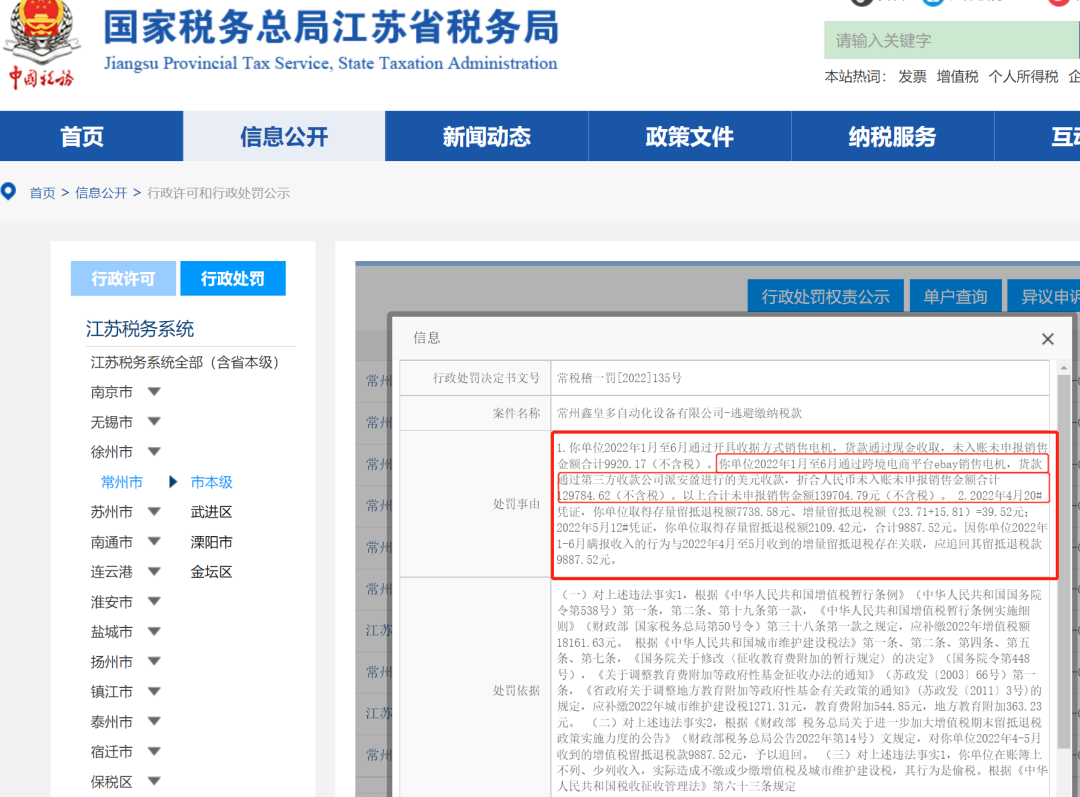
Task: Expand the 泰州市 arrow
Action: tap(154, 721)
